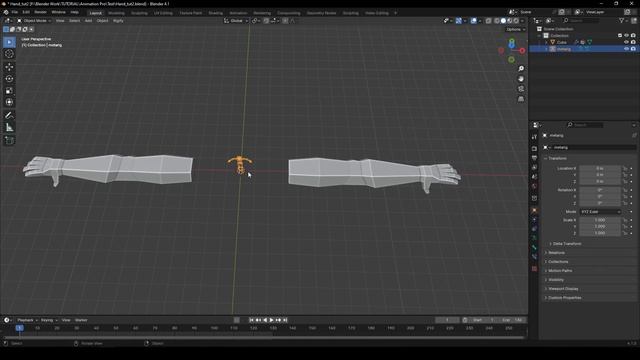Hide the Cube object in outliner
The height and width of the screenshot is (360, 640).
click(627, 42)
